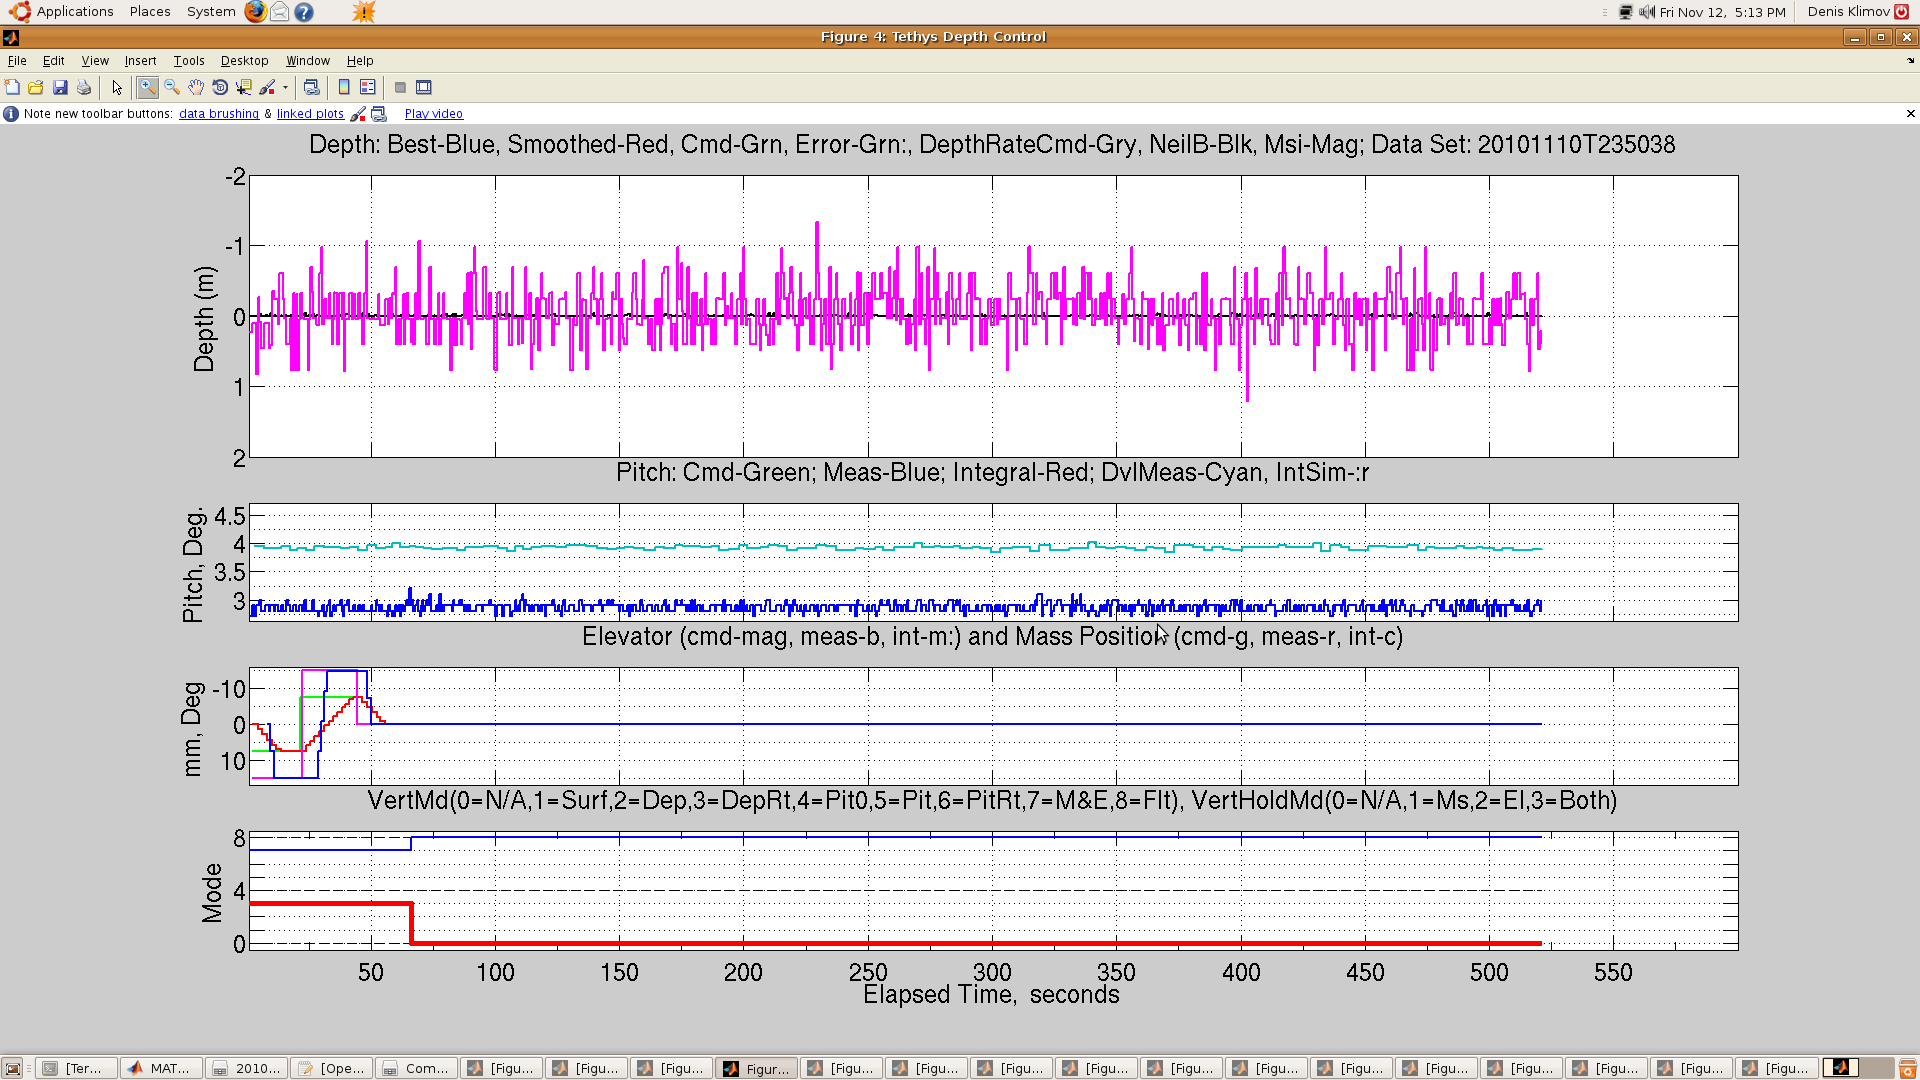The width and height of the screenshot is (1920, 1080).
Task: Click the date and time clock
Action: pos(1722,12)
